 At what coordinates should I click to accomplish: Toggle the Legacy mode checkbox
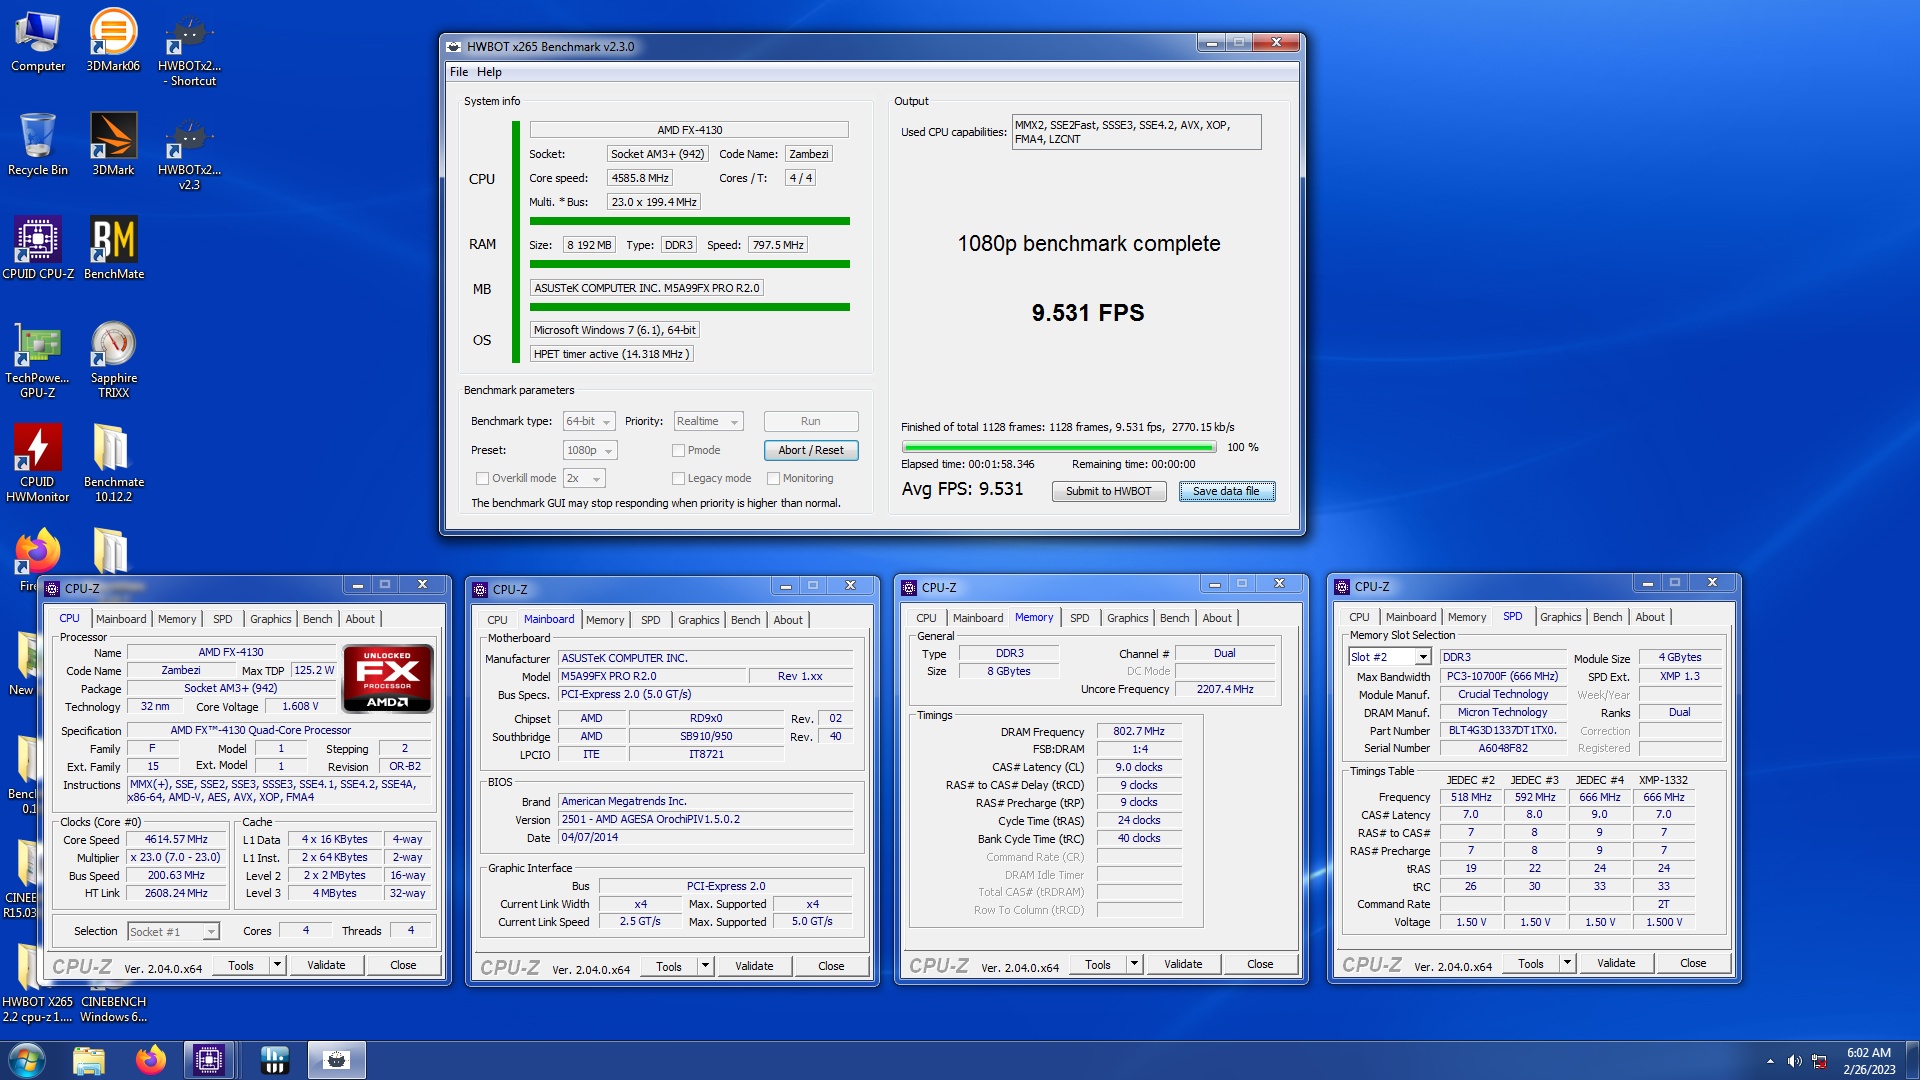[x=678, y=478]
